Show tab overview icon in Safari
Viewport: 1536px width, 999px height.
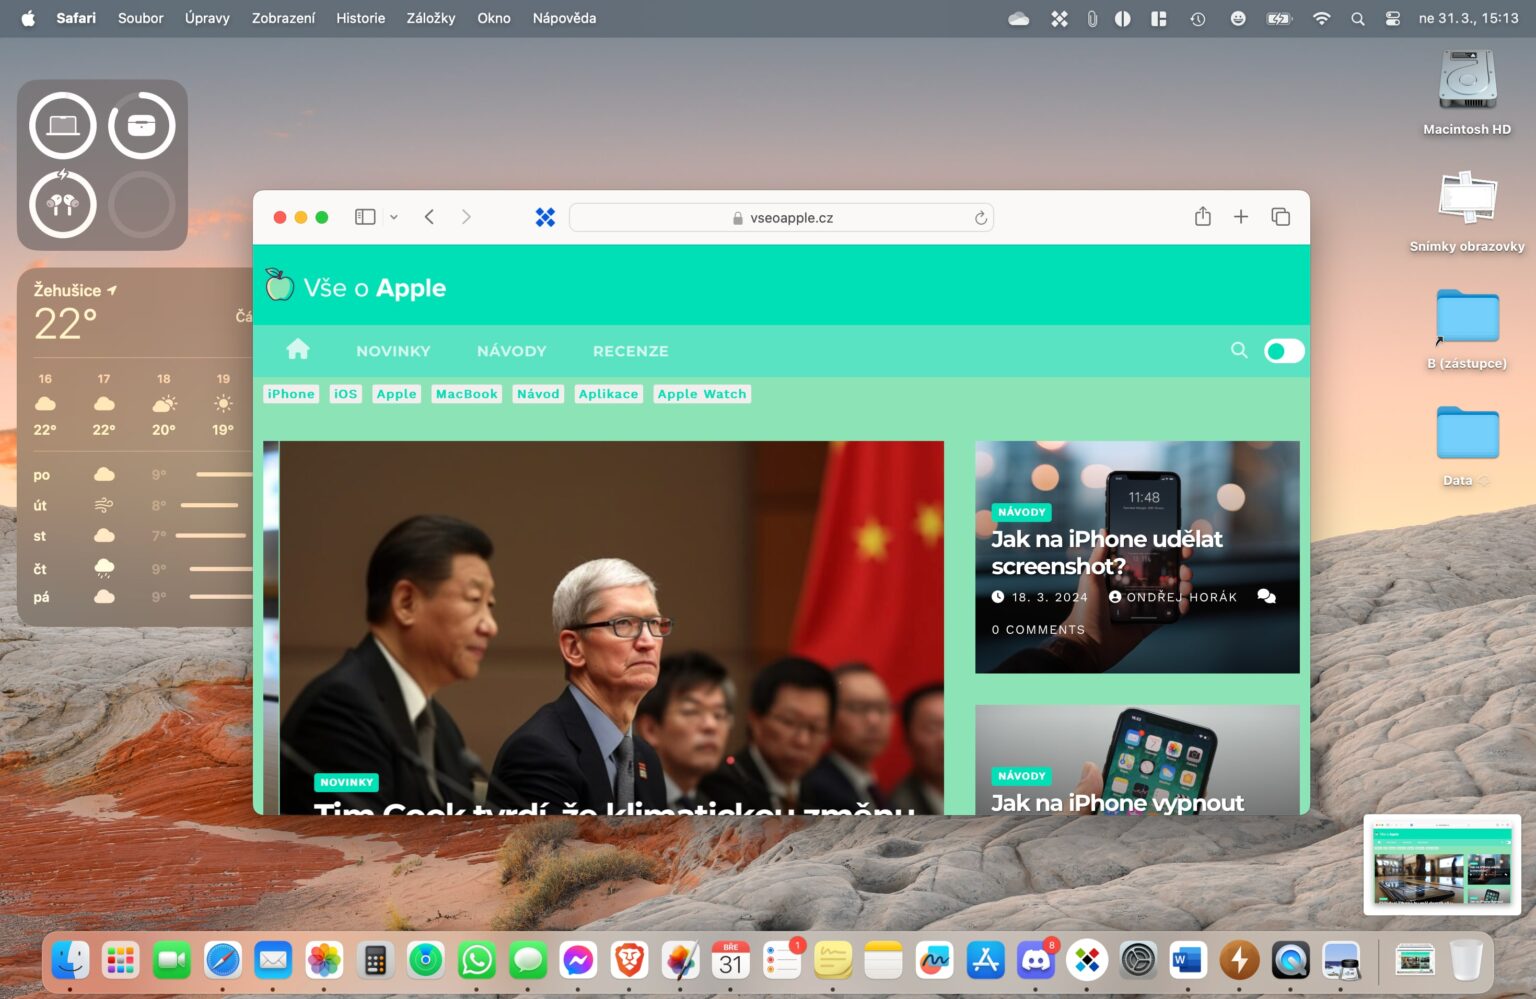pos(1280,217)
